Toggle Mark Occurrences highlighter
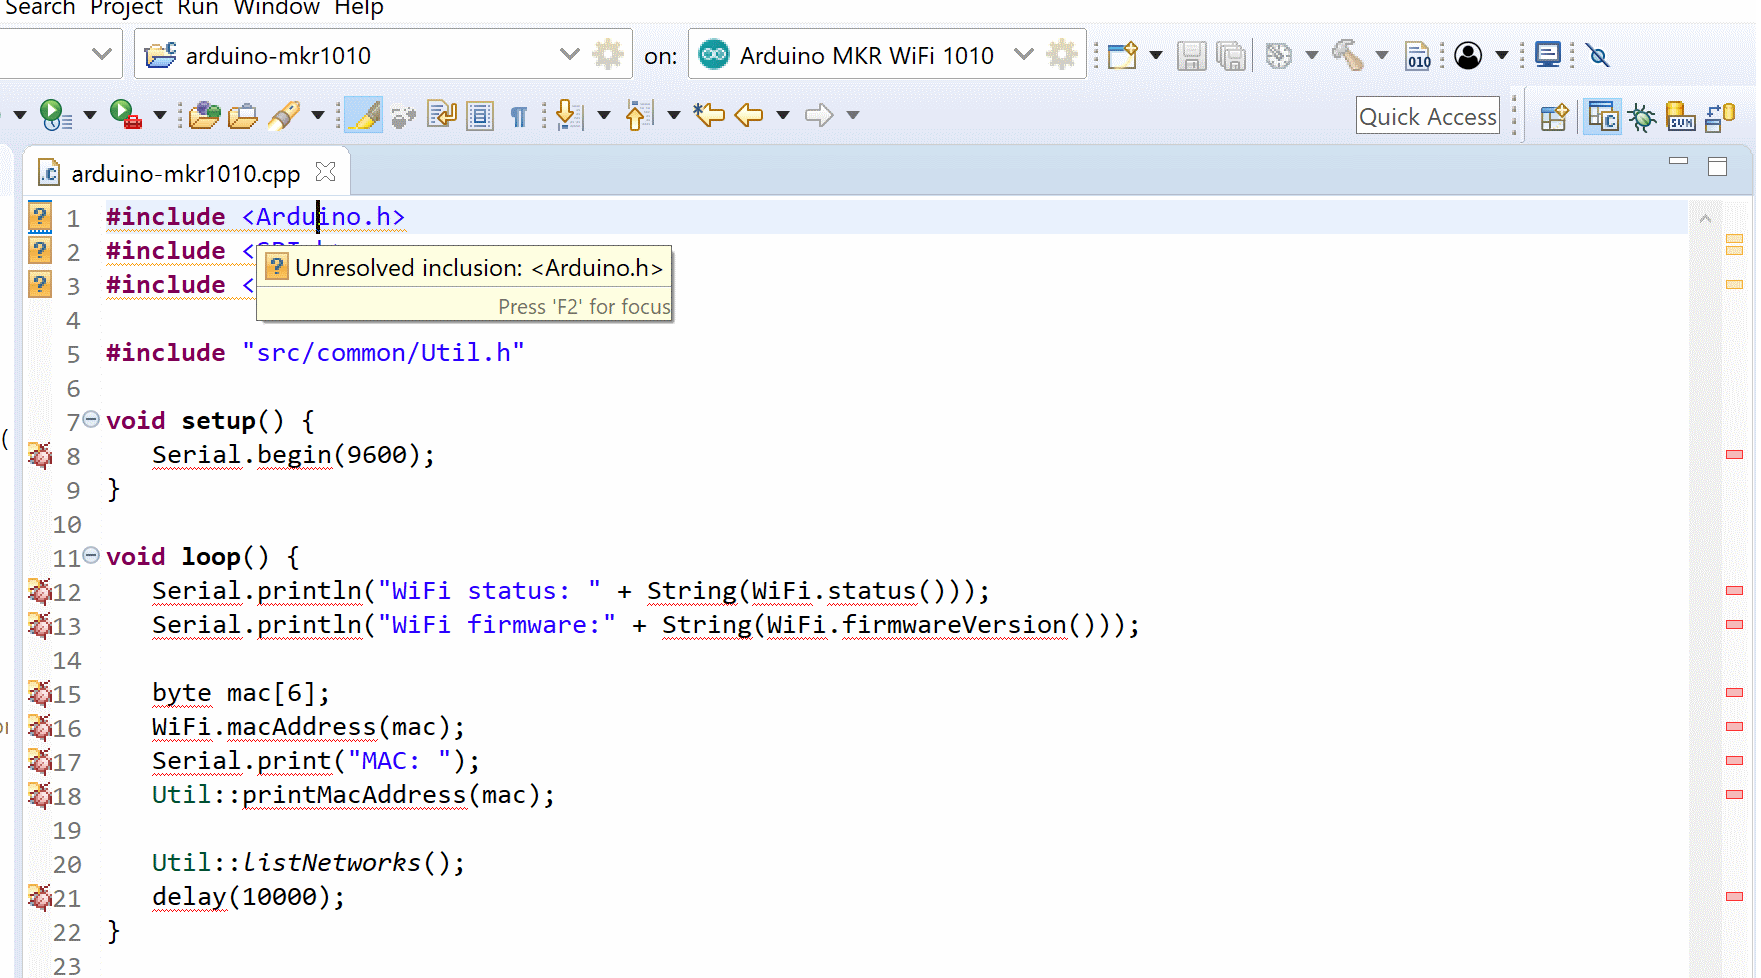Image resolution: width=1761 pixels, height=978 pixels. [x=363, y=115]
